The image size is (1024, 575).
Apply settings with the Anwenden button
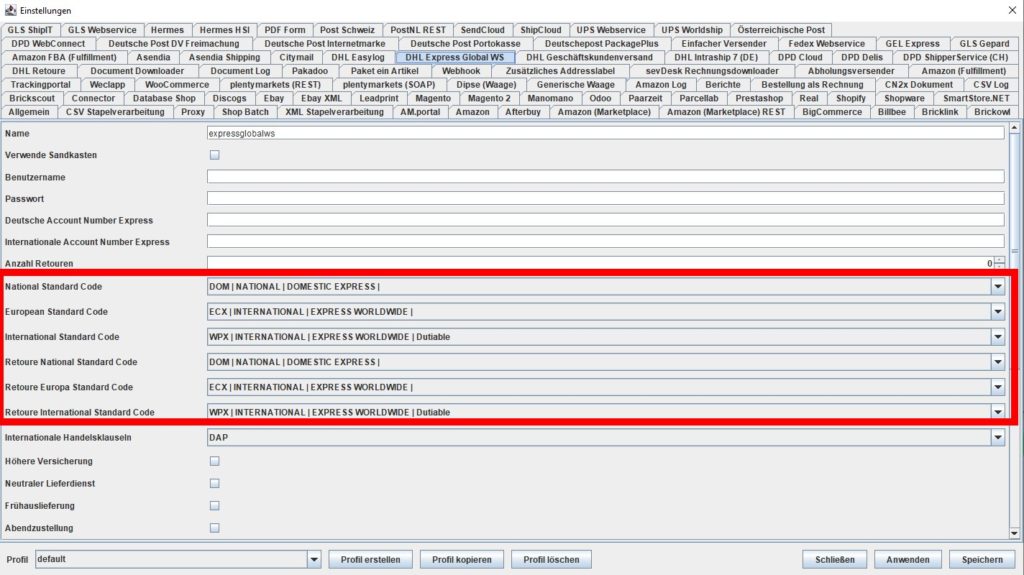pyautogui.click(x=908, y=559)
